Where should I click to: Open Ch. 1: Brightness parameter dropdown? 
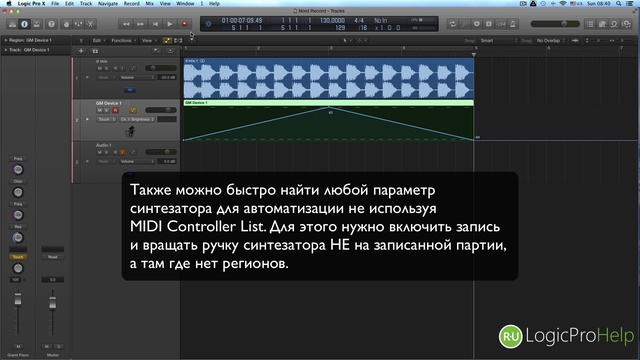click(137, 119)
